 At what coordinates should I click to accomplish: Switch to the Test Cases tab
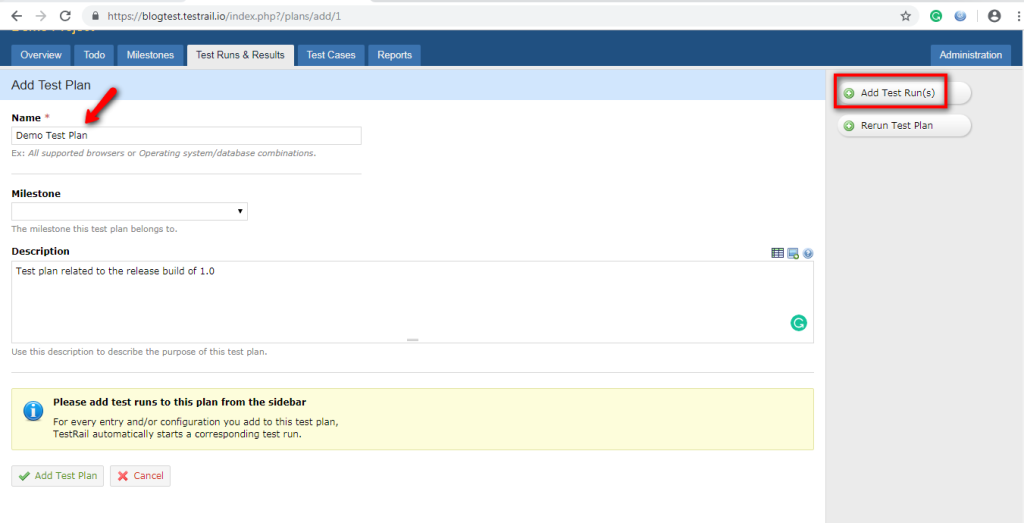click(330, 55)
